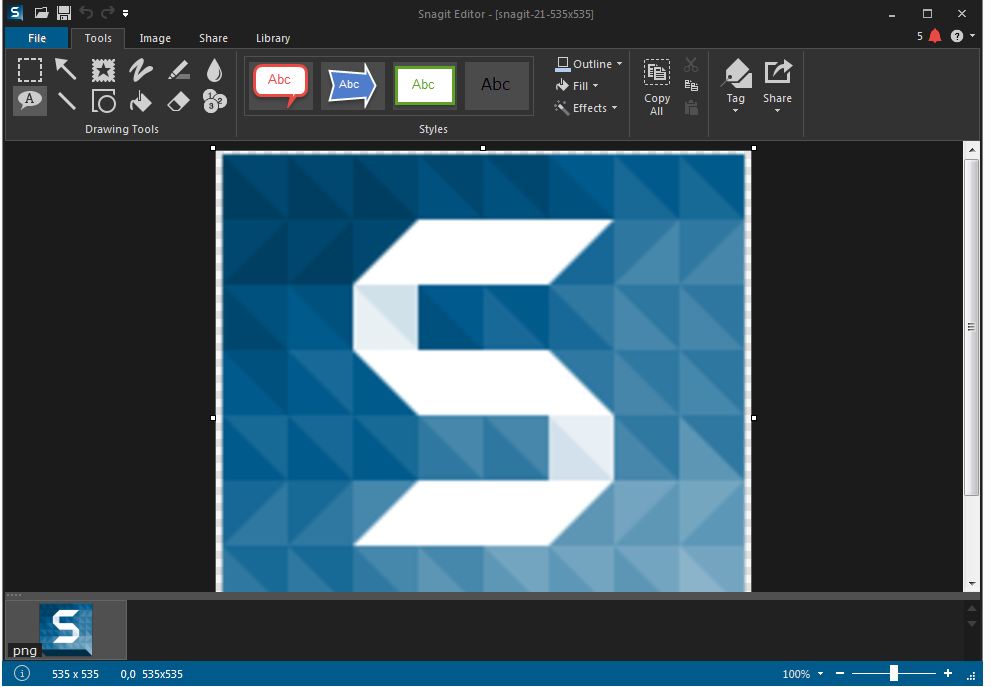Click the tray scroll down arrow
The width and height of the screenshot is (991, 687).
pos(972,624)
